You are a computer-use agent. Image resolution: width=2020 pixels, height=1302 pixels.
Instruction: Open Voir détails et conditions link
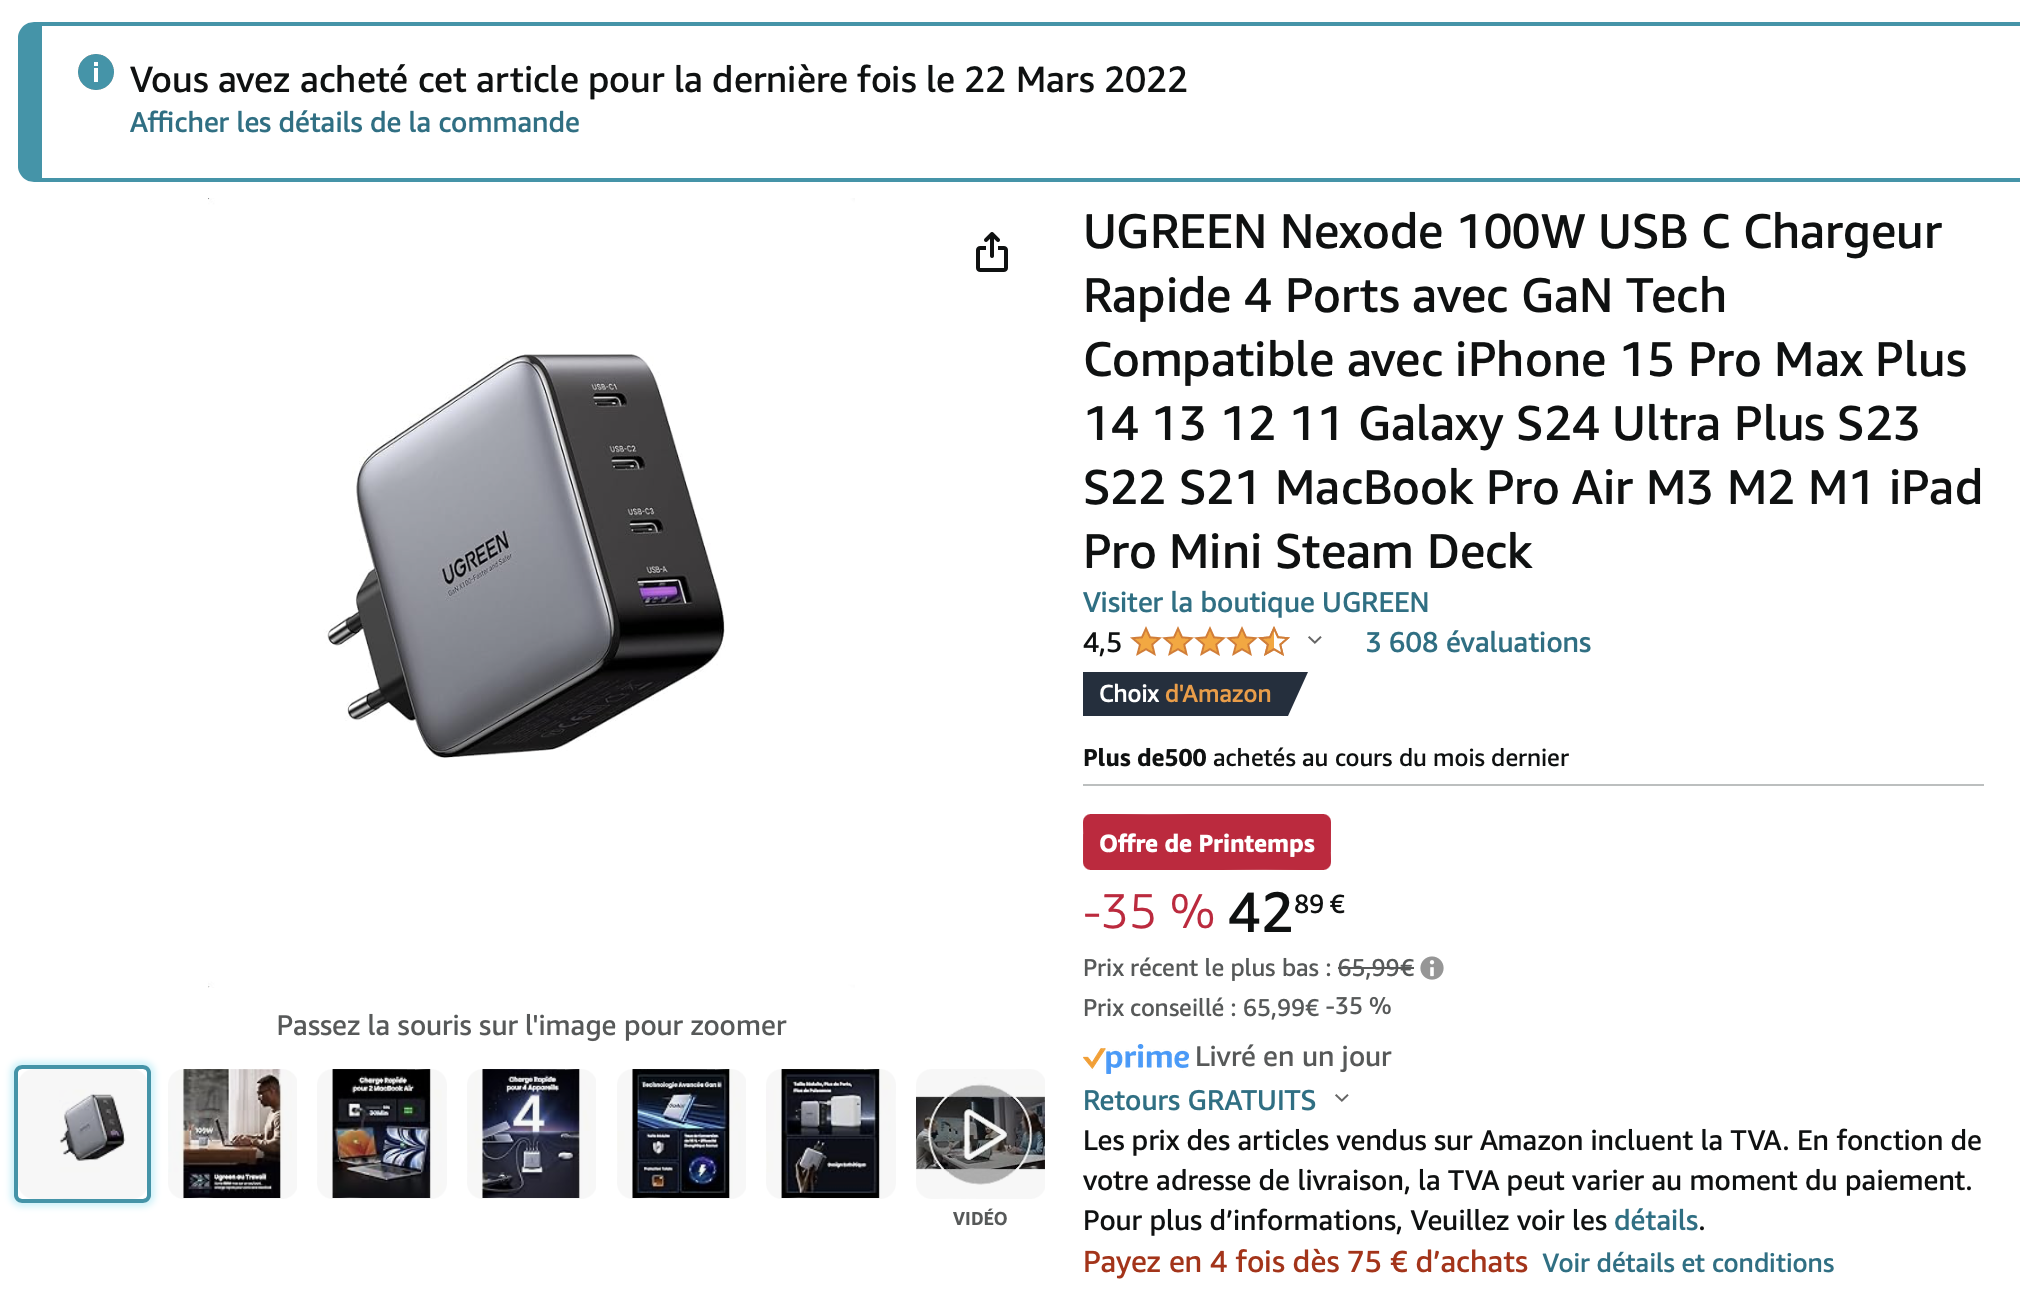[x=1688, y=1263]
